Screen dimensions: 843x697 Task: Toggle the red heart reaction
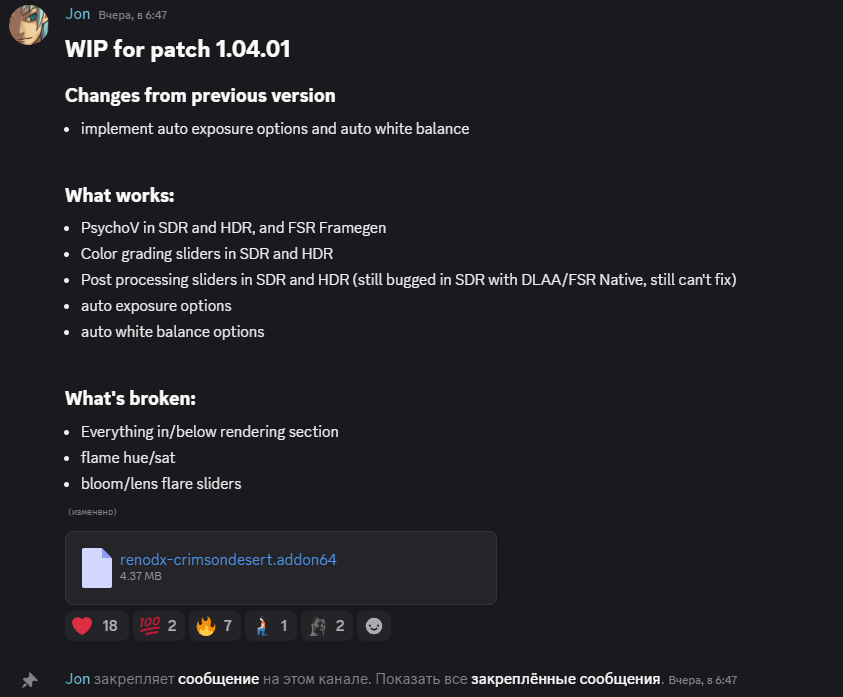tap(97, 625)
